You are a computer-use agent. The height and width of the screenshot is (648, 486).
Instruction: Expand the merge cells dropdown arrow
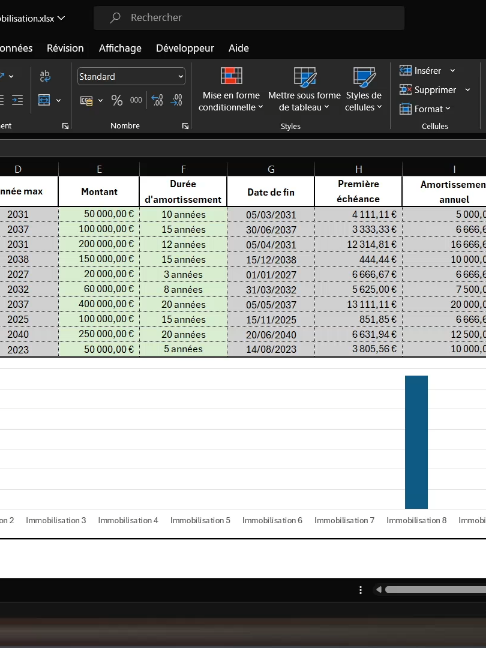(x=58, y=100)
